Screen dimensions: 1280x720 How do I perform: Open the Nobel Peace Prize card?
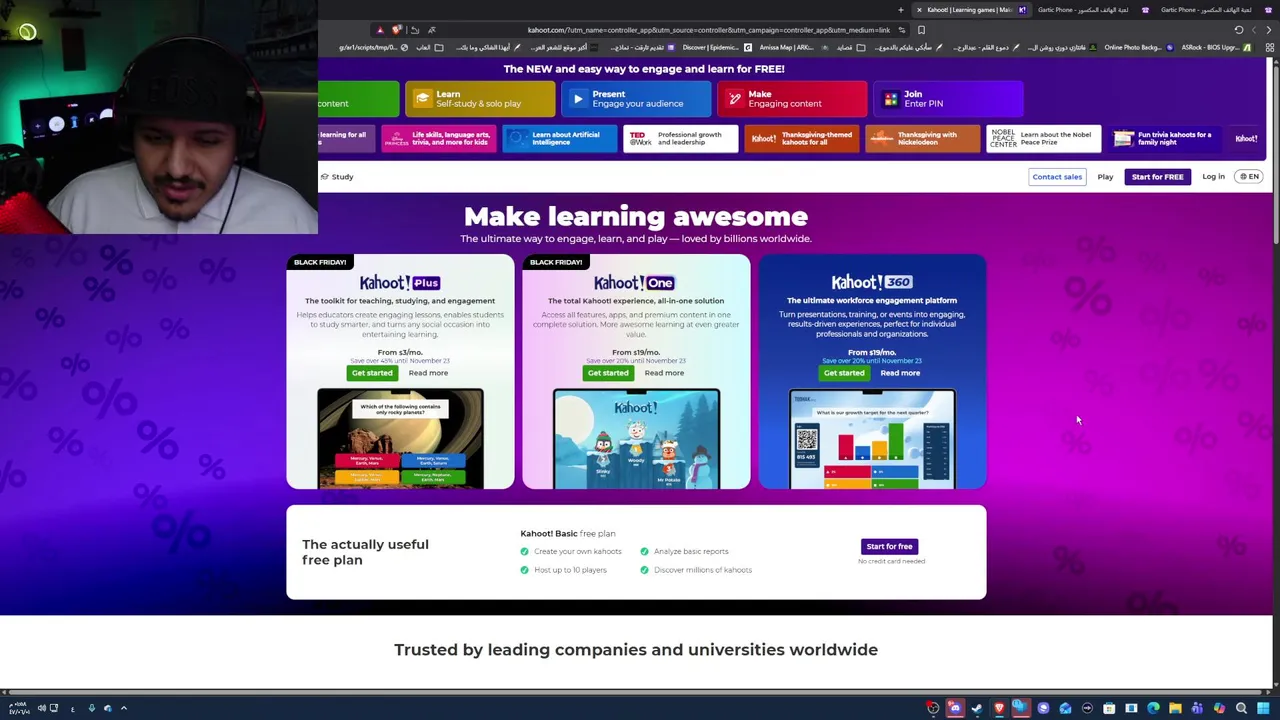click(x=1043, y=139)
